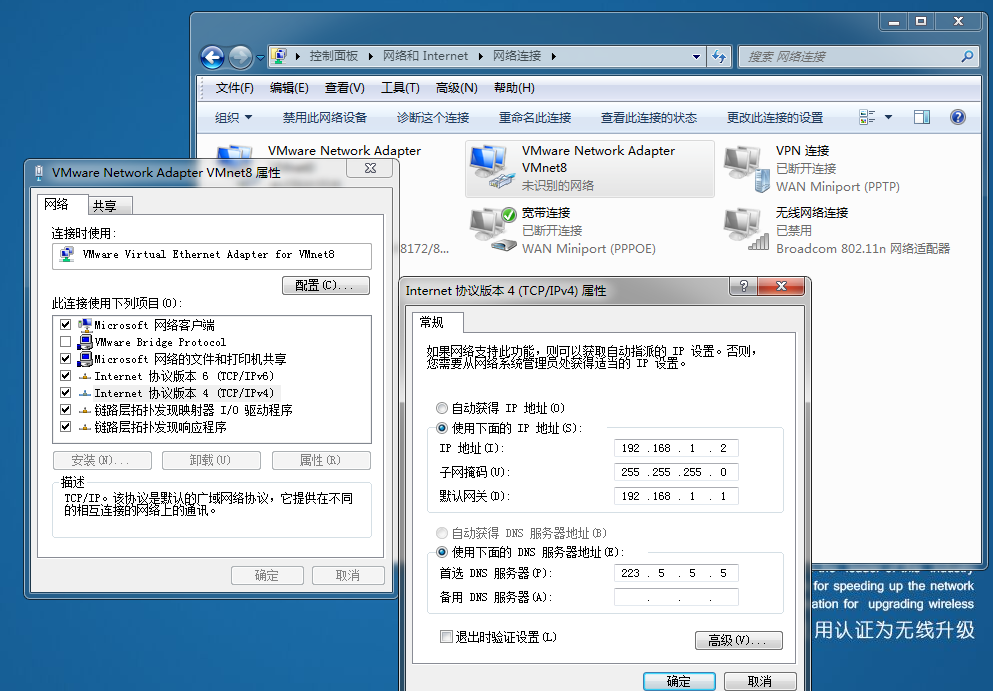
Task: Toggle 链路层拓扑发现响应程序 checkbox
Action: tap(65, 427)
